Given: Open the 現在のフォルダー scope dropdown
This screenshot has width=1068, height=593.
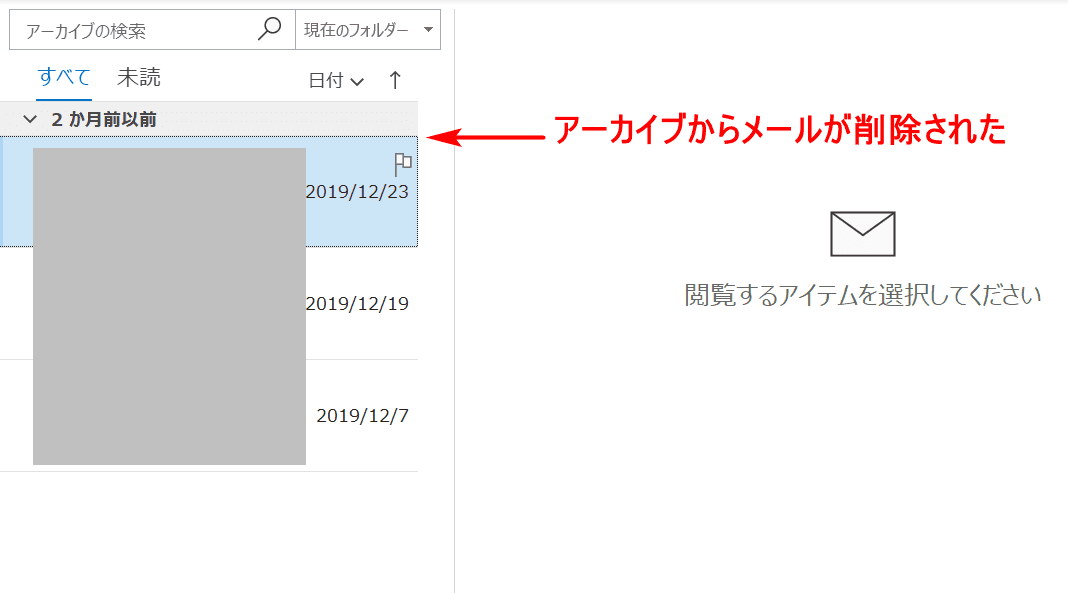Looking at the screenshot, I should (367, 30).
